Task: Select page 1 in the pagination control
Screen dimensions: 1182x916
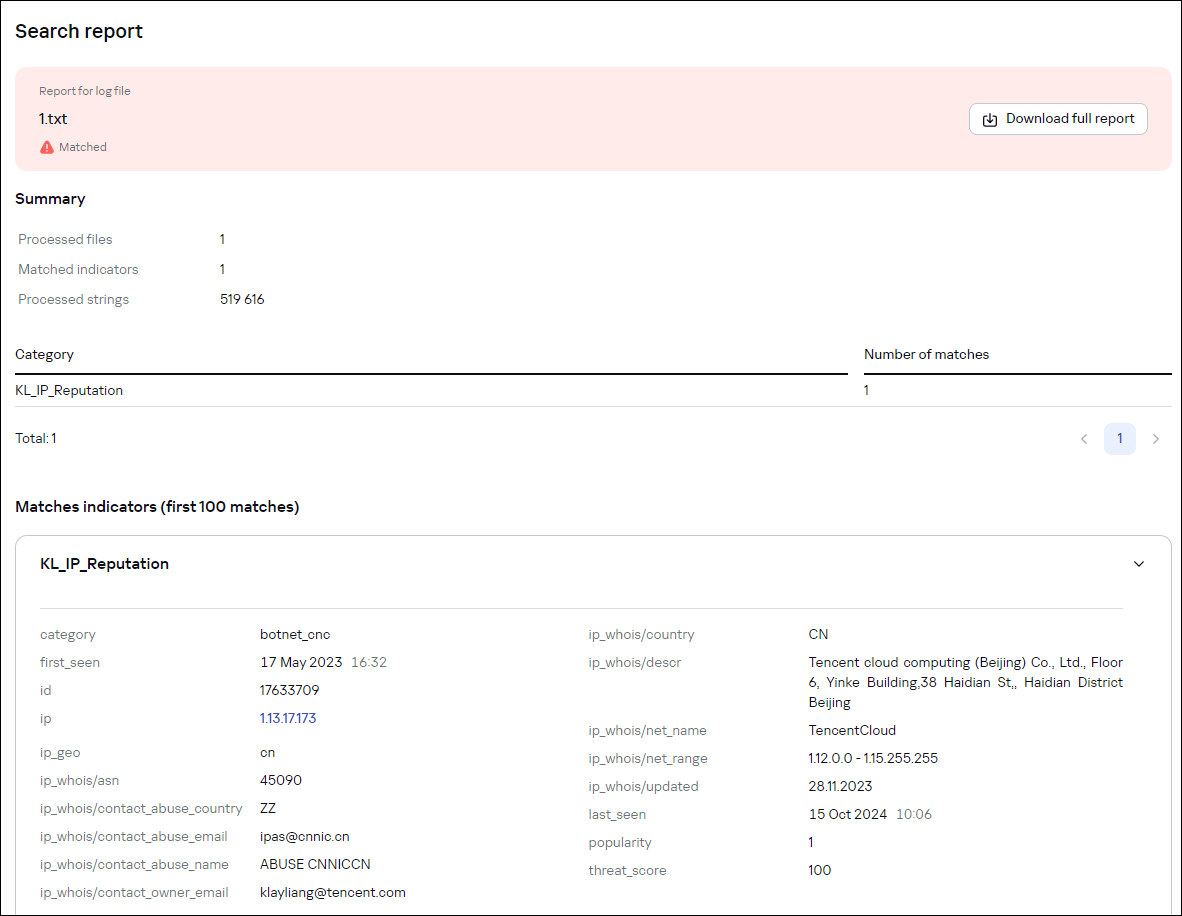Action: pos(1120,438)
